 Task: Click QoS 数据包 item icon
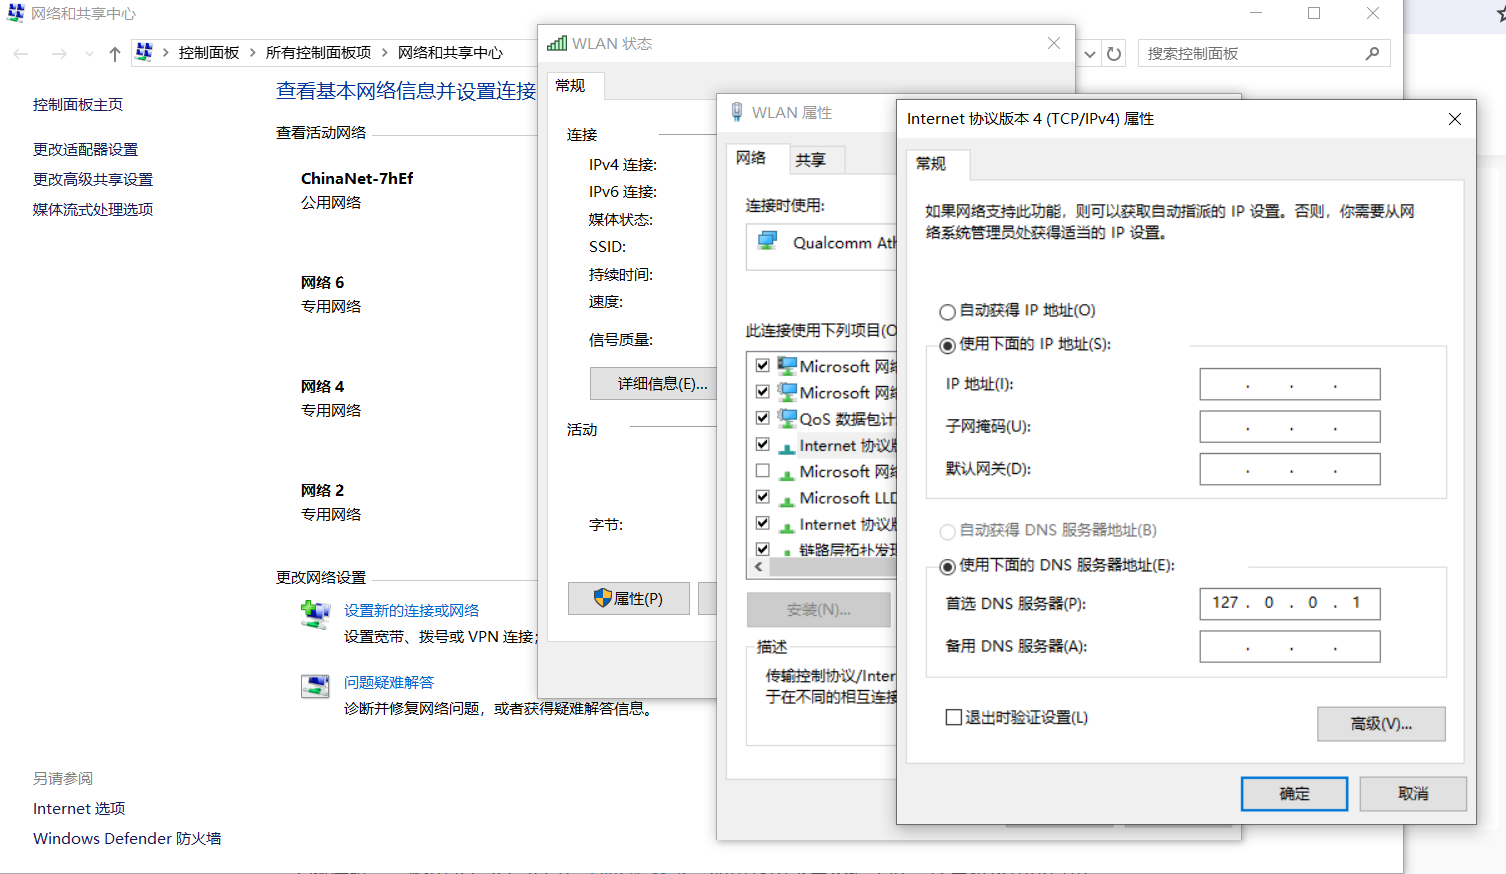[788, 418]
